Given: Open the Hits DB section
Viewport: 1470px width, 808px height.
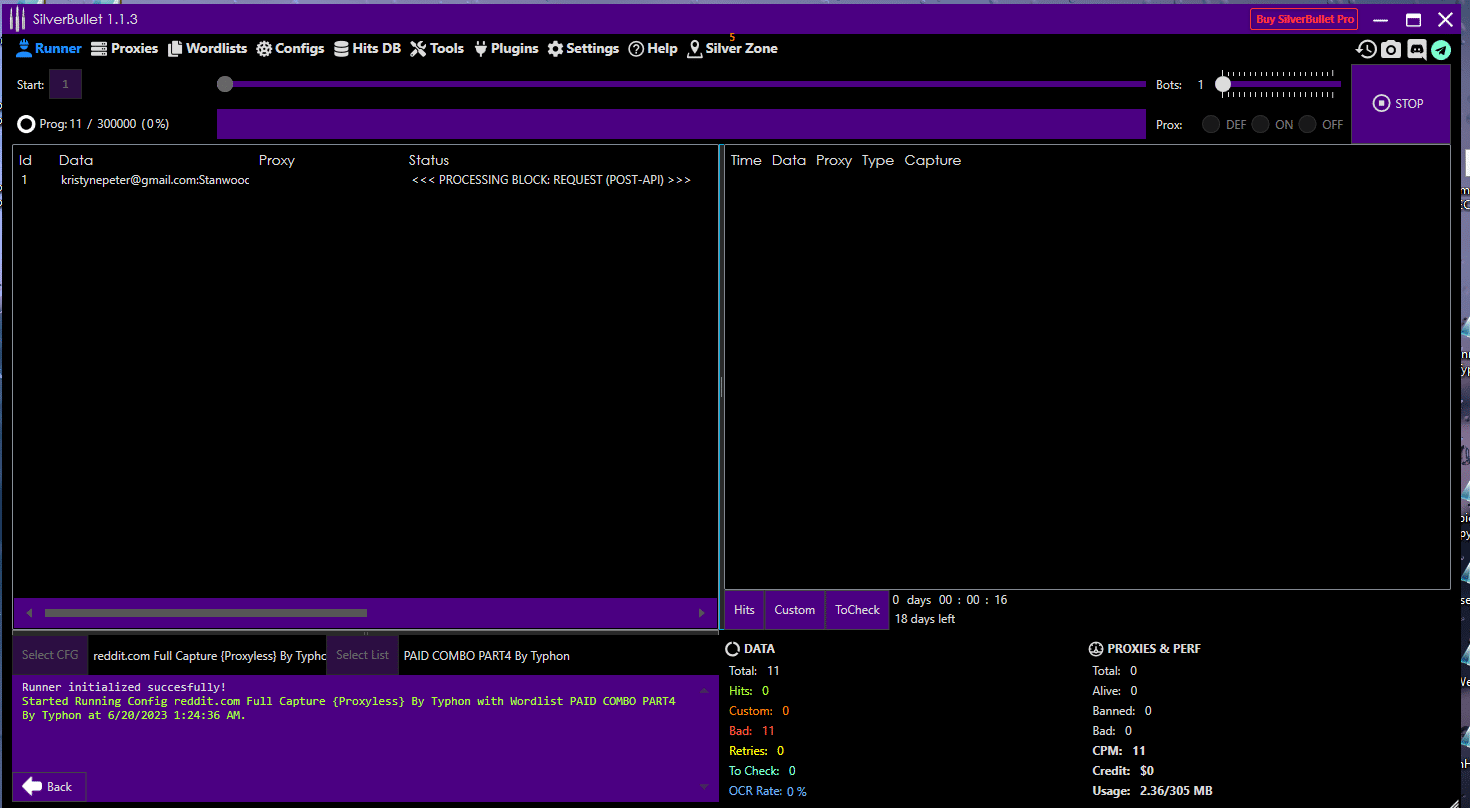Looking at the screenshot, I should 367,48.
